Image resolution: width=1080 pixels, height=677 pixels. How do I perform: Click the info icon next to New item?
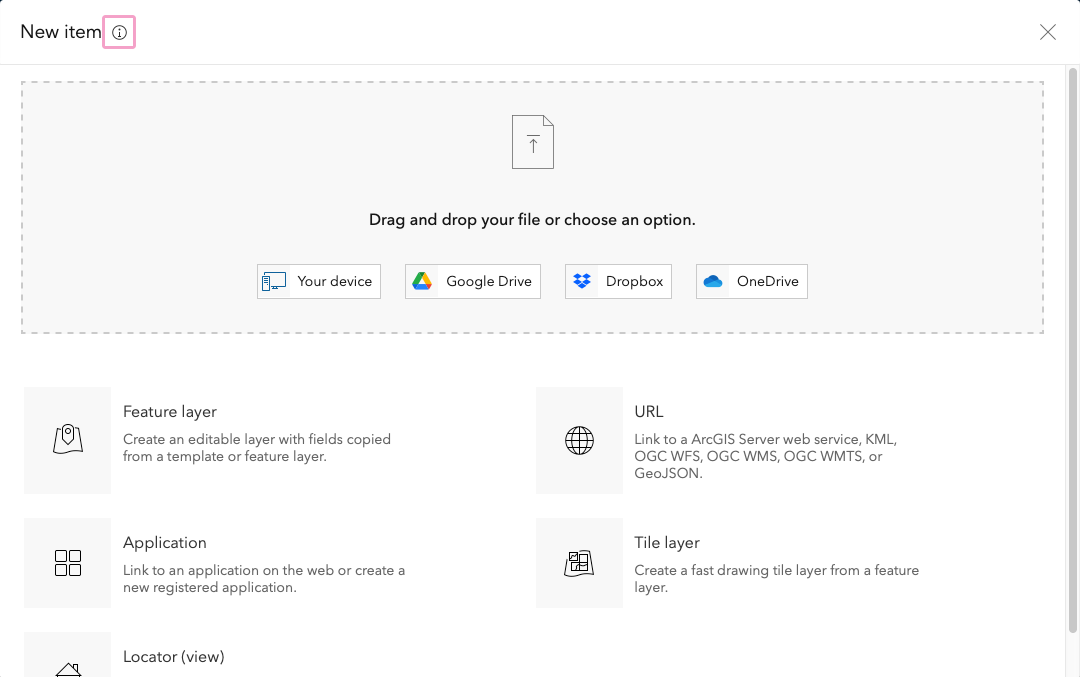(x=119, y=32)
